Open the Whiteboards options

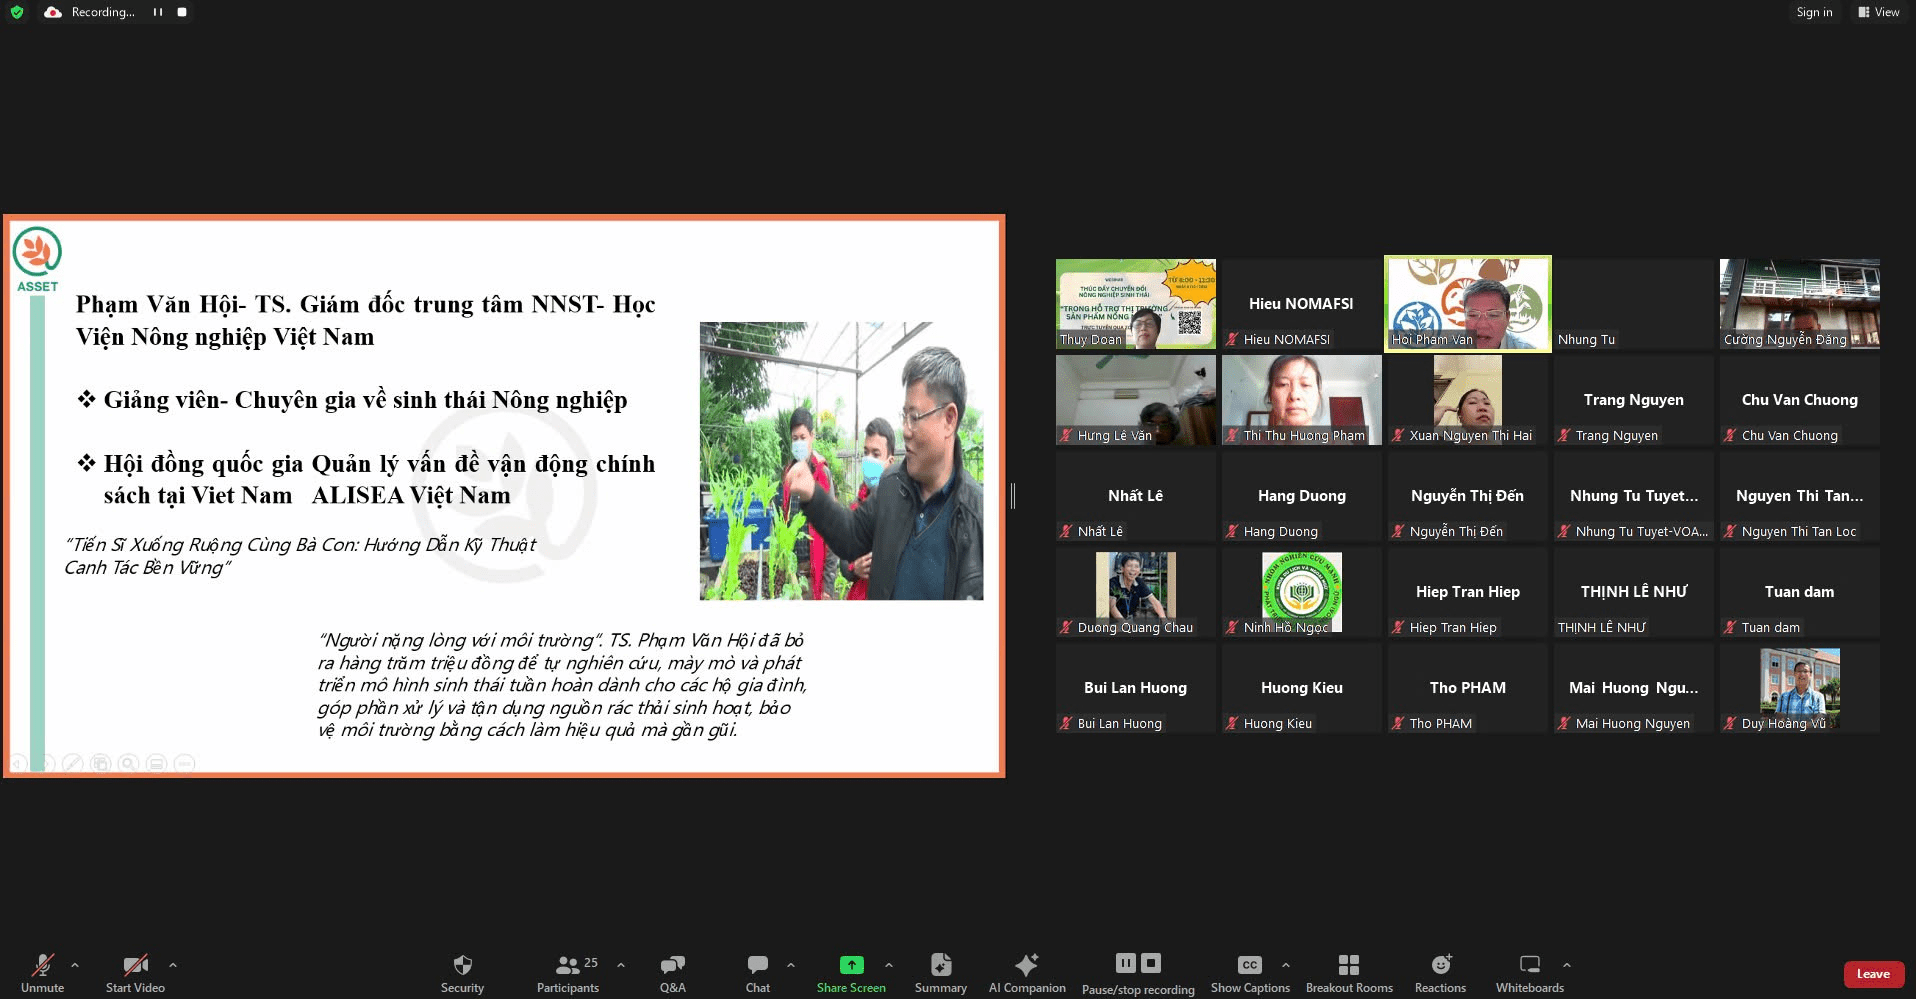pyautogui.click(x=1529, y=972)
